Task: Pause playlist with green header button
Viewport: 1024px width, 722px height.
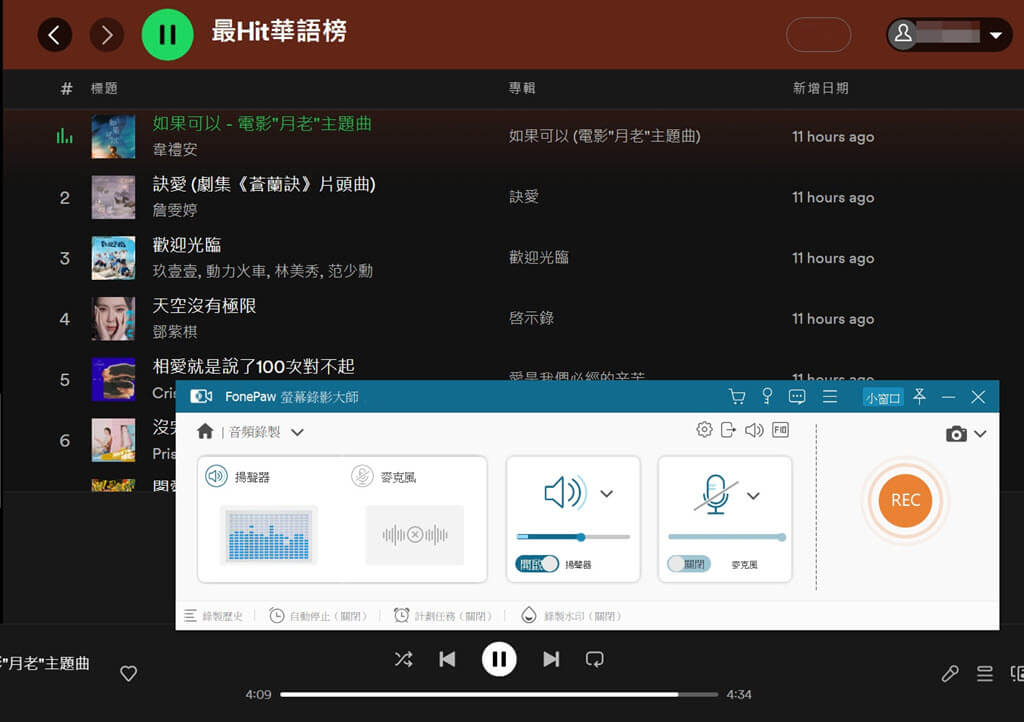Action: 167,35
